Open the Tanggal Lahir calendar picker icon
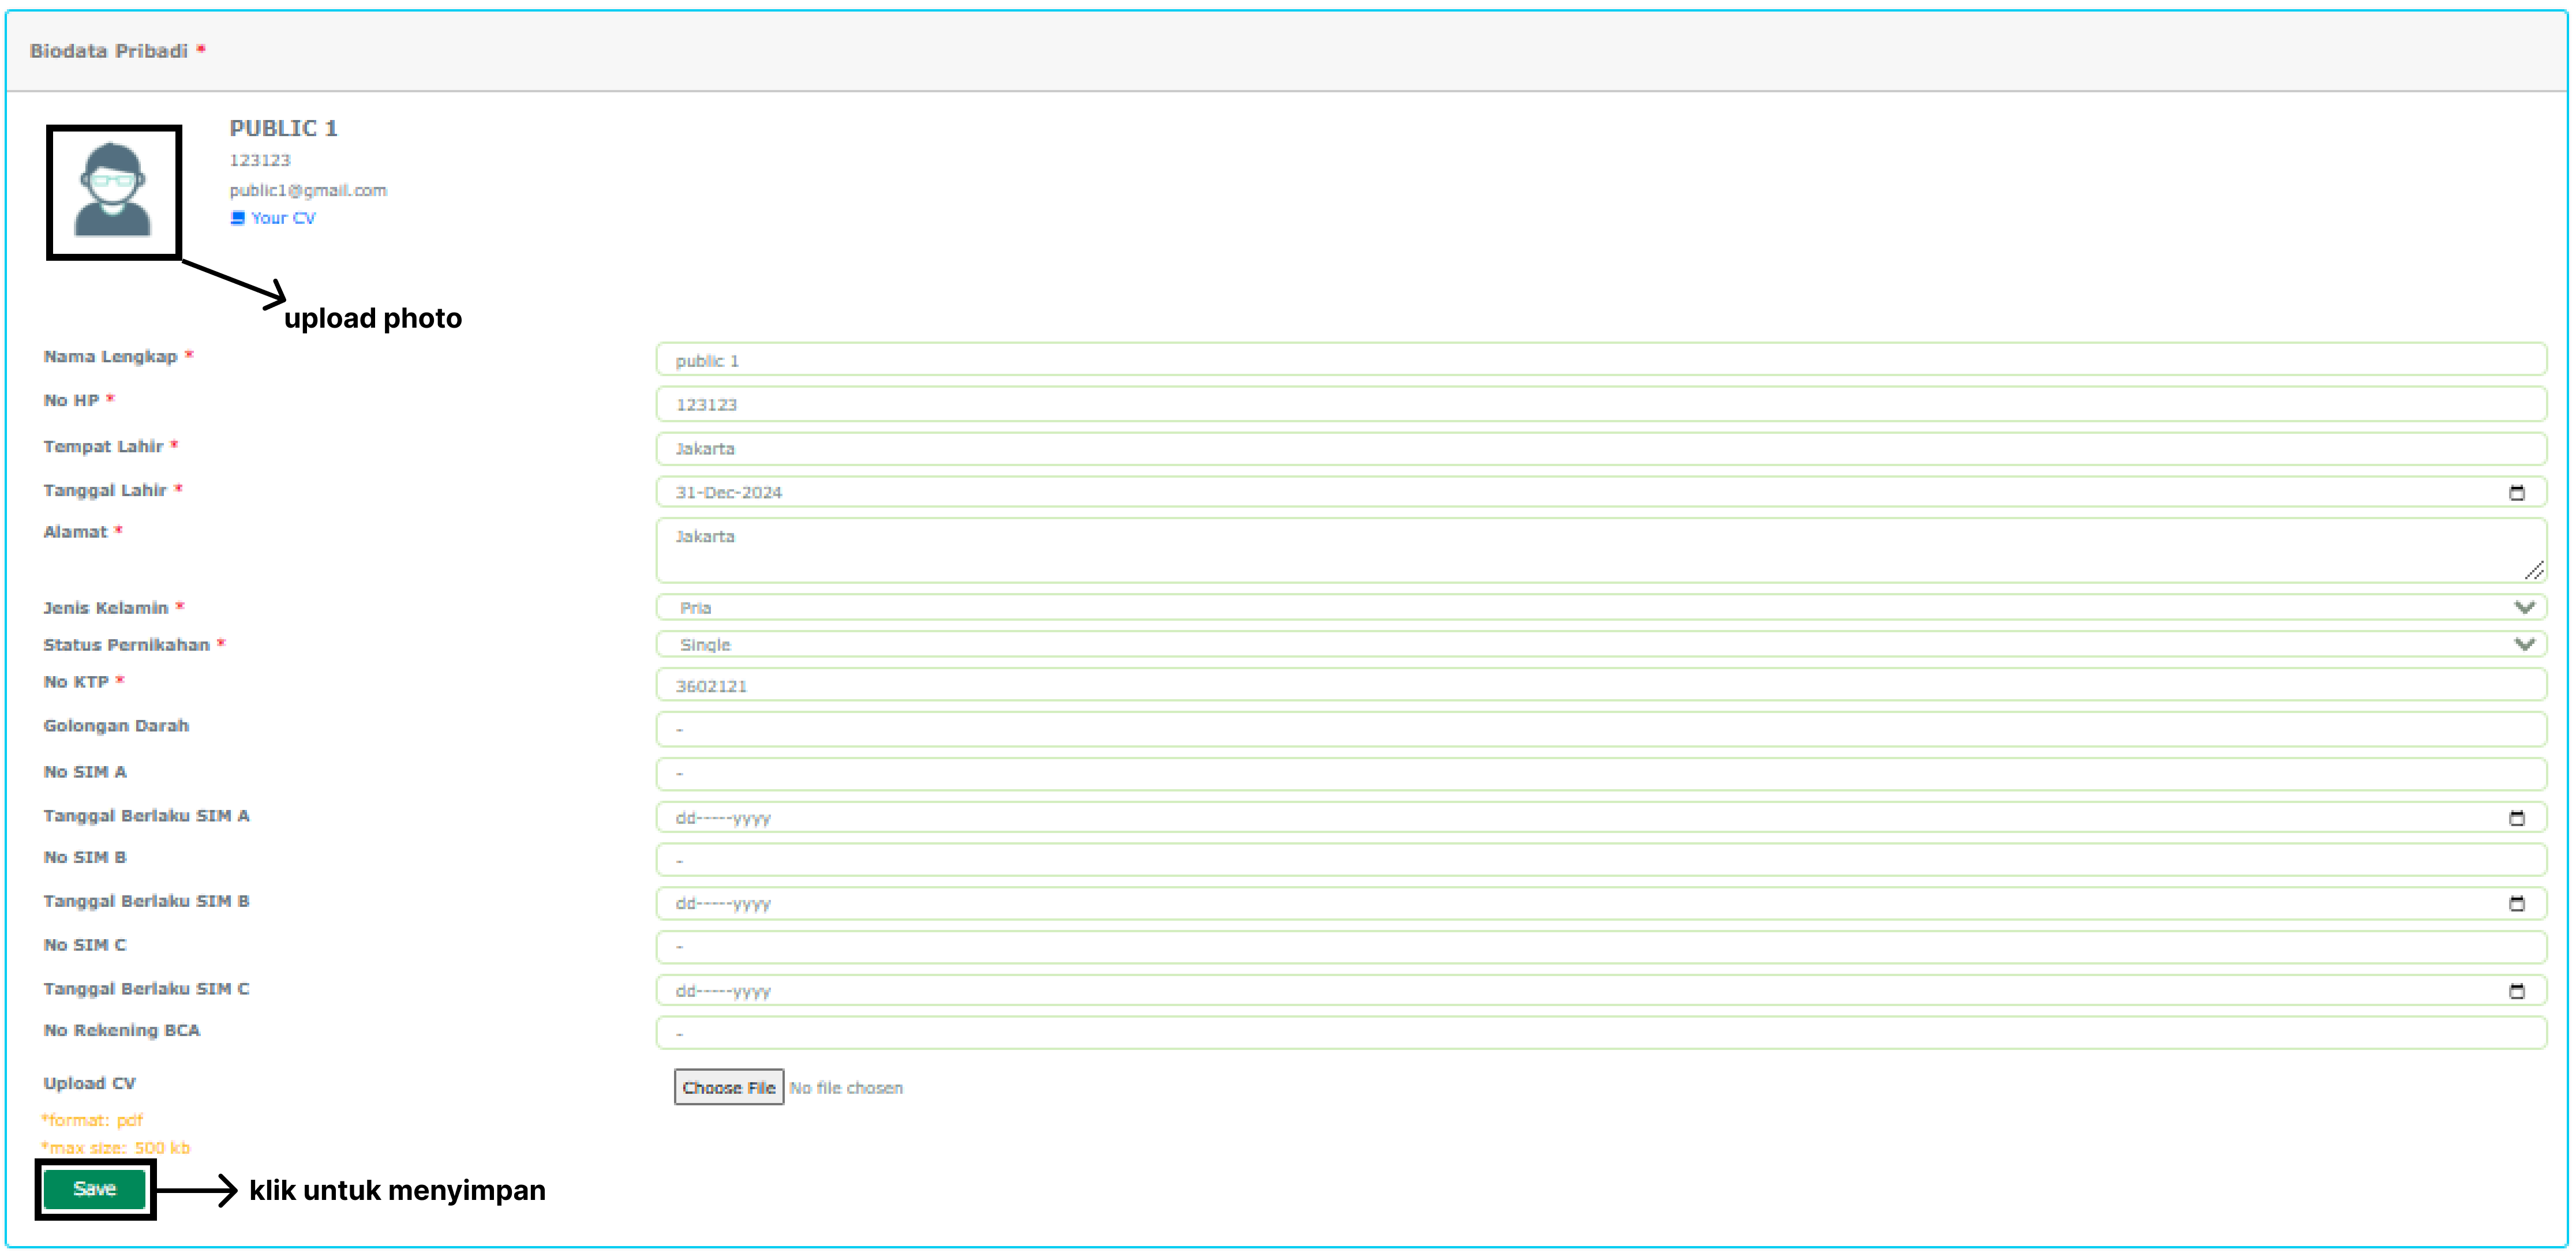2576x1253 pixels. [2516, 492]
